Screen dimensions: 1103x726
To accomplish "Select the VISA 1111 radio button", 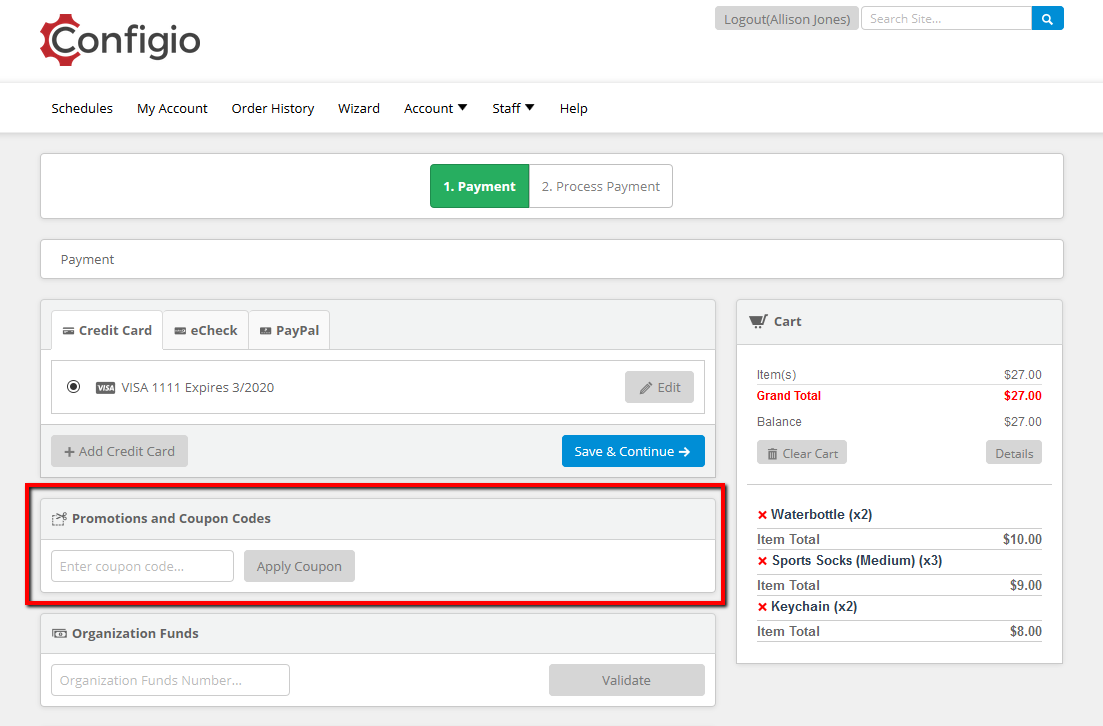I will [73, 387].
